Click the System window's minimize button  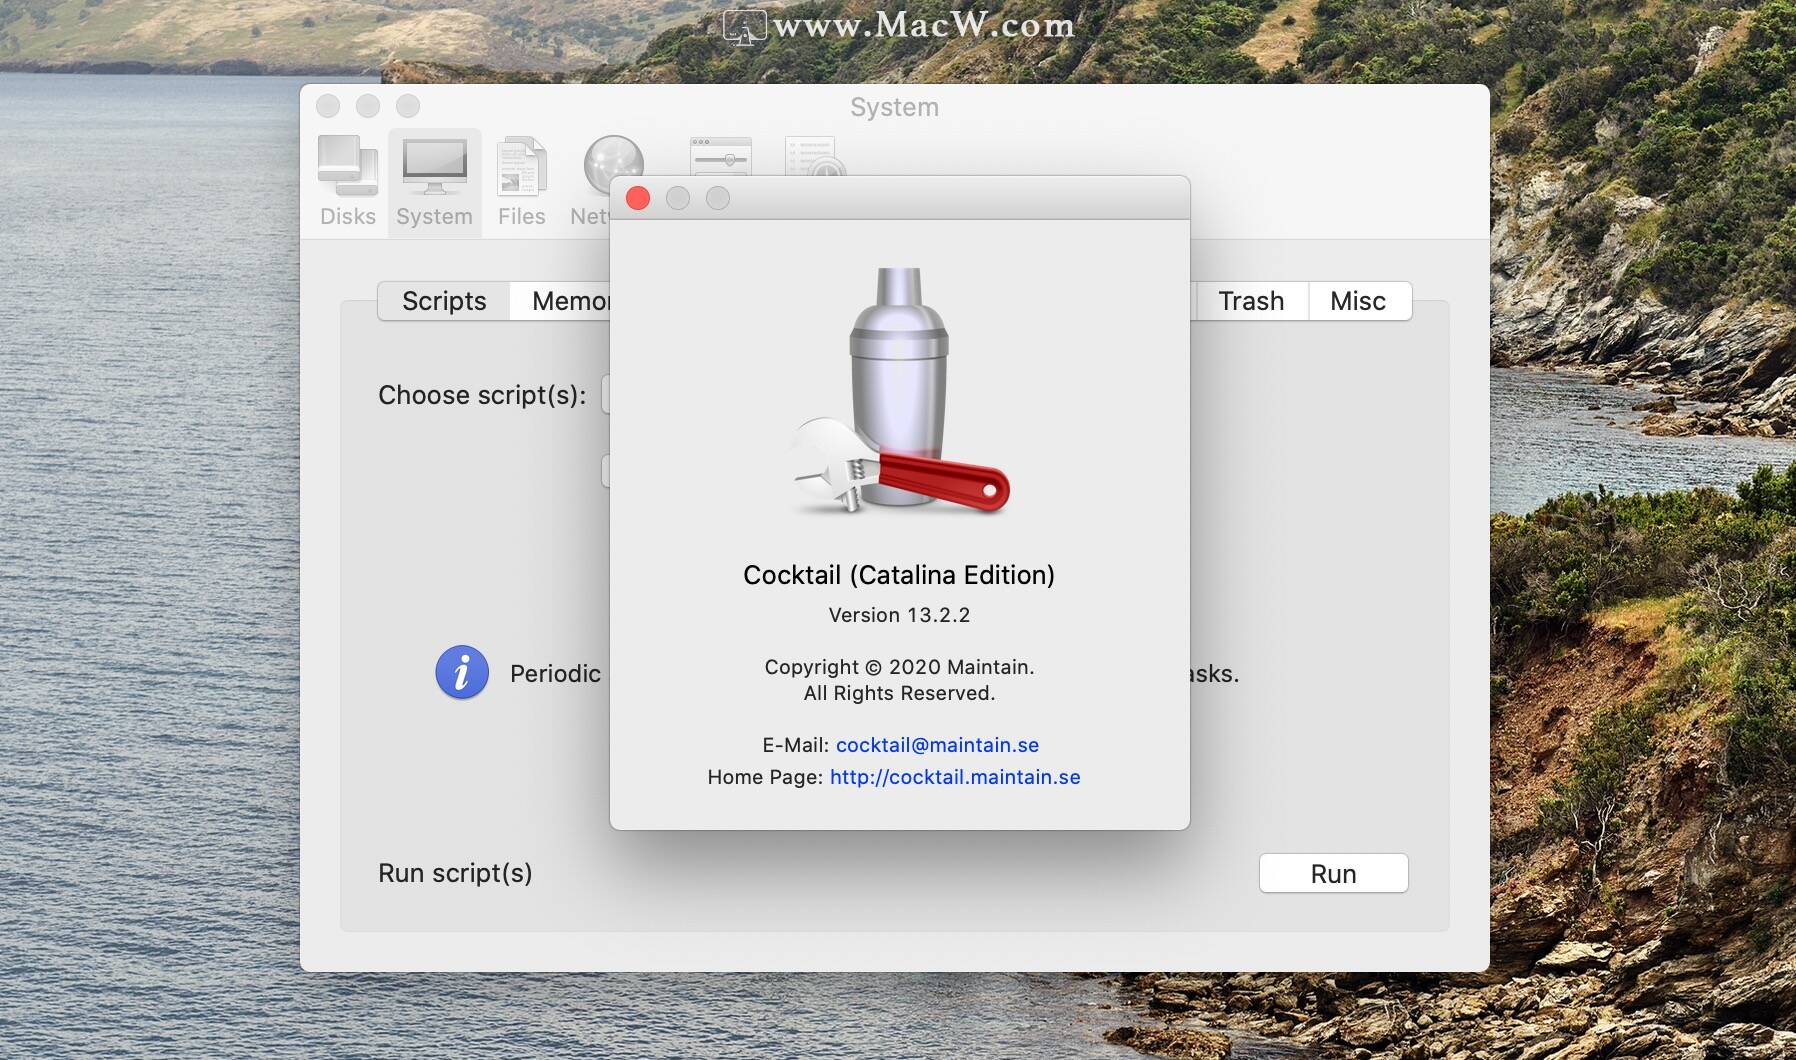(368, 106)
